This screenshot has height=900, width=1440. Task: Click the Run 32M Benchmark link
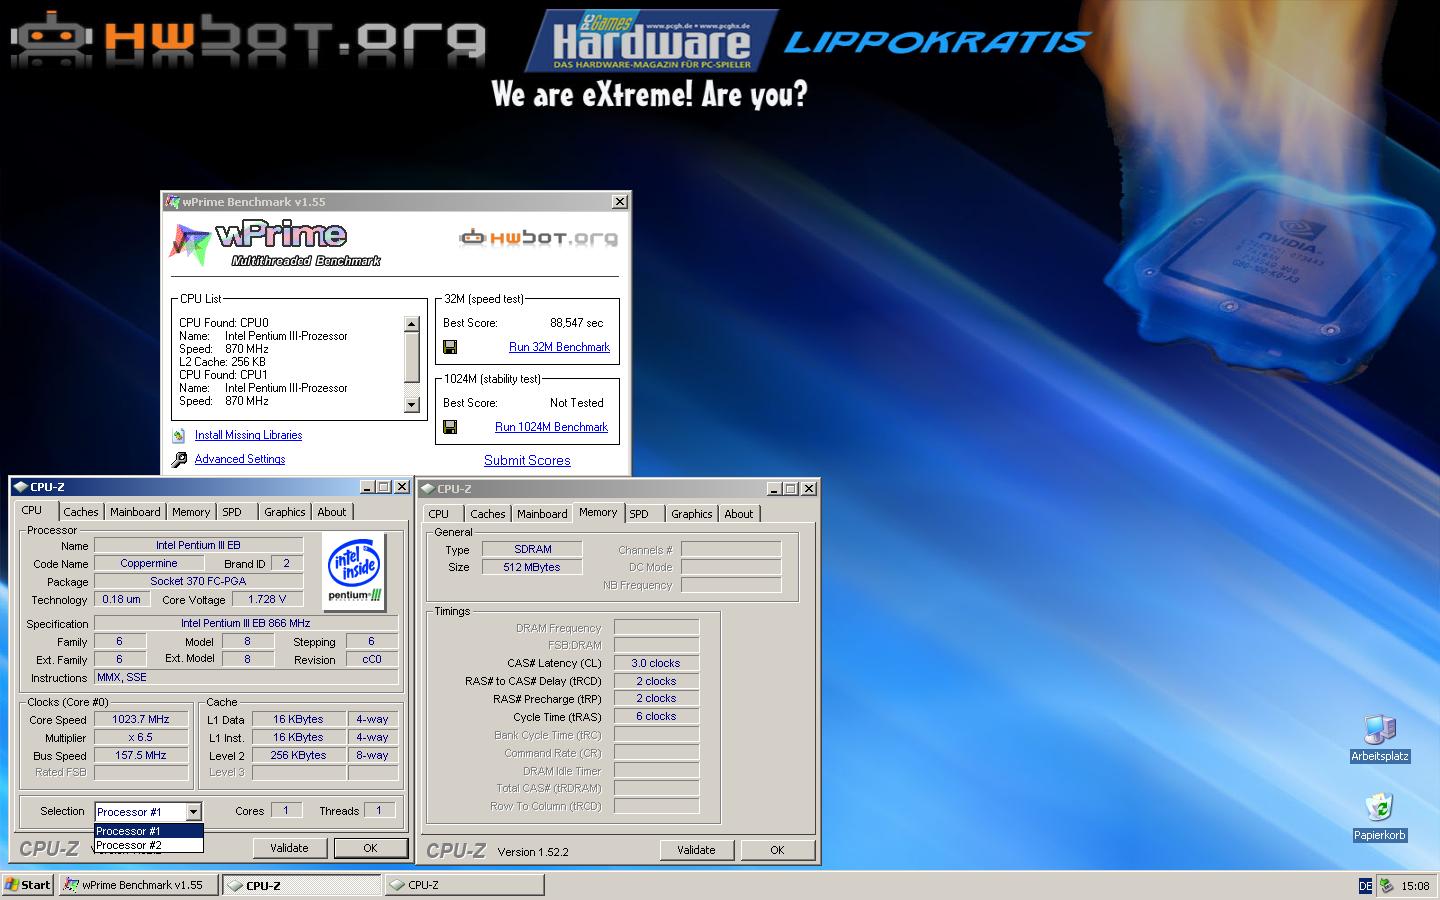[559, 347]
